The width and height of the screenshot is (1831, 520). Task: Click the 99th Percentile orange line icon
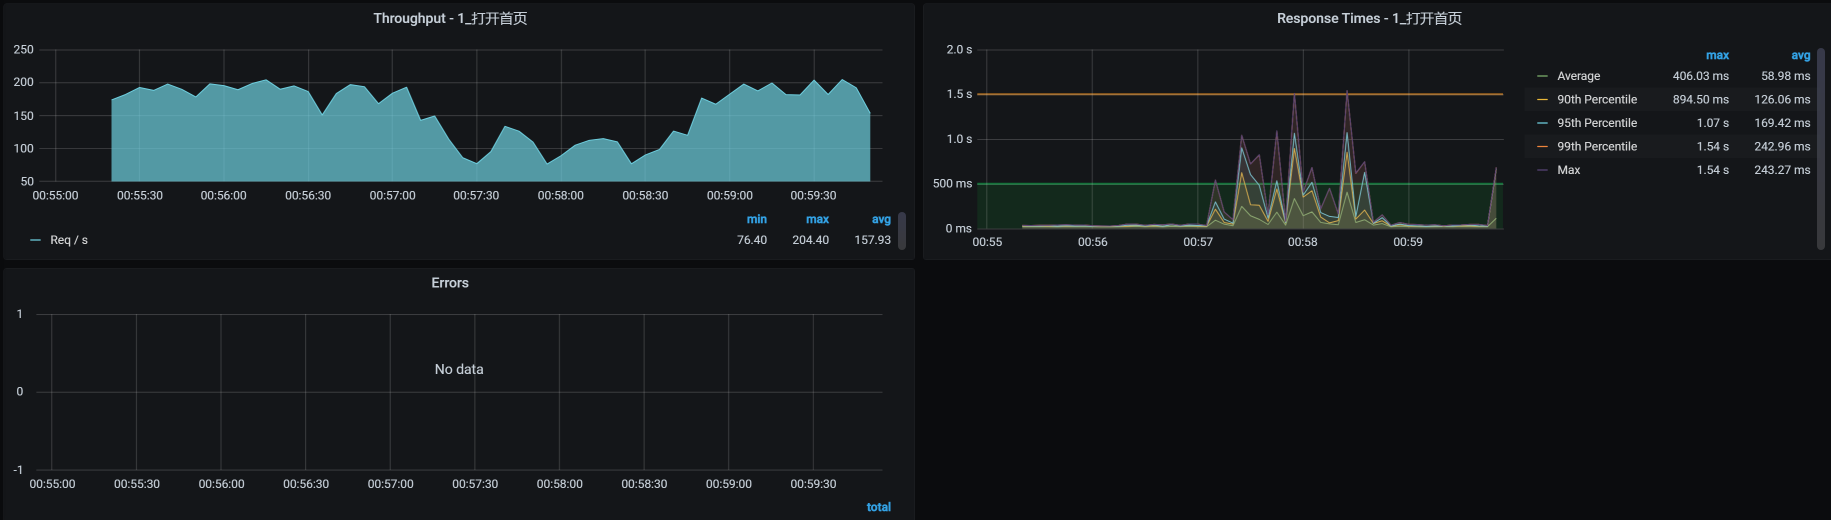1542,146
